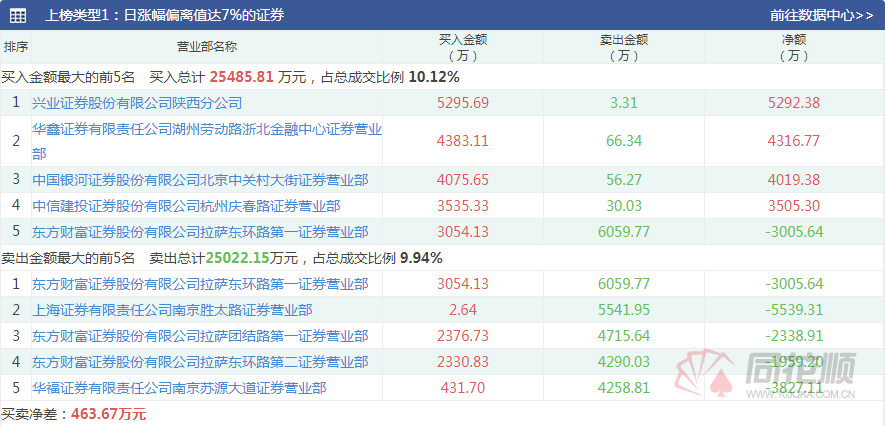Click buy amount 5295.69
The image size is (885, 426).
(x=463, y=103)
